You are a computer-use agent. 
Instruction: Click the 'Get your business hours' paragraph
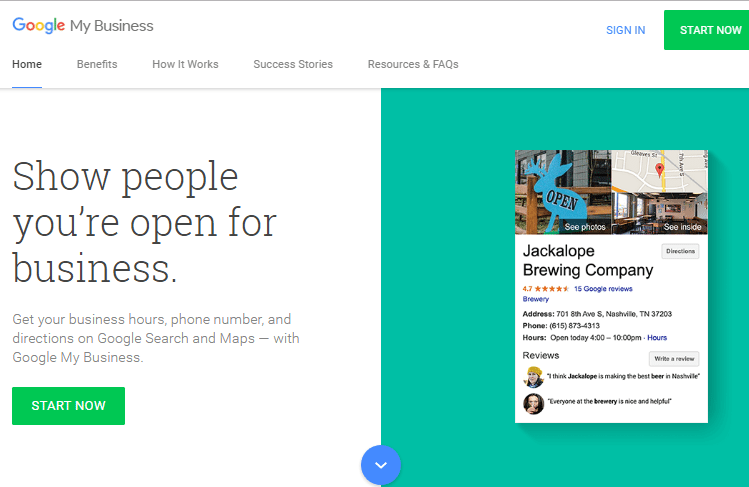click(x=156, y=338)
